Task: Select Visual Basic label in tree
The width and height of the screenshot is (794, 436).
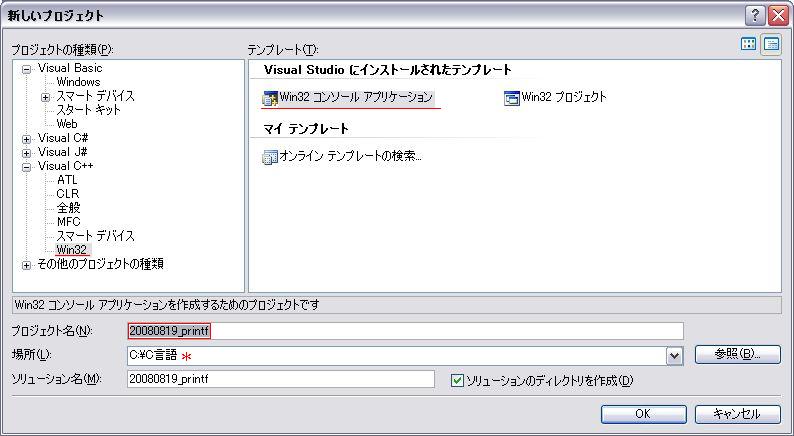Action: coord(70,68)
